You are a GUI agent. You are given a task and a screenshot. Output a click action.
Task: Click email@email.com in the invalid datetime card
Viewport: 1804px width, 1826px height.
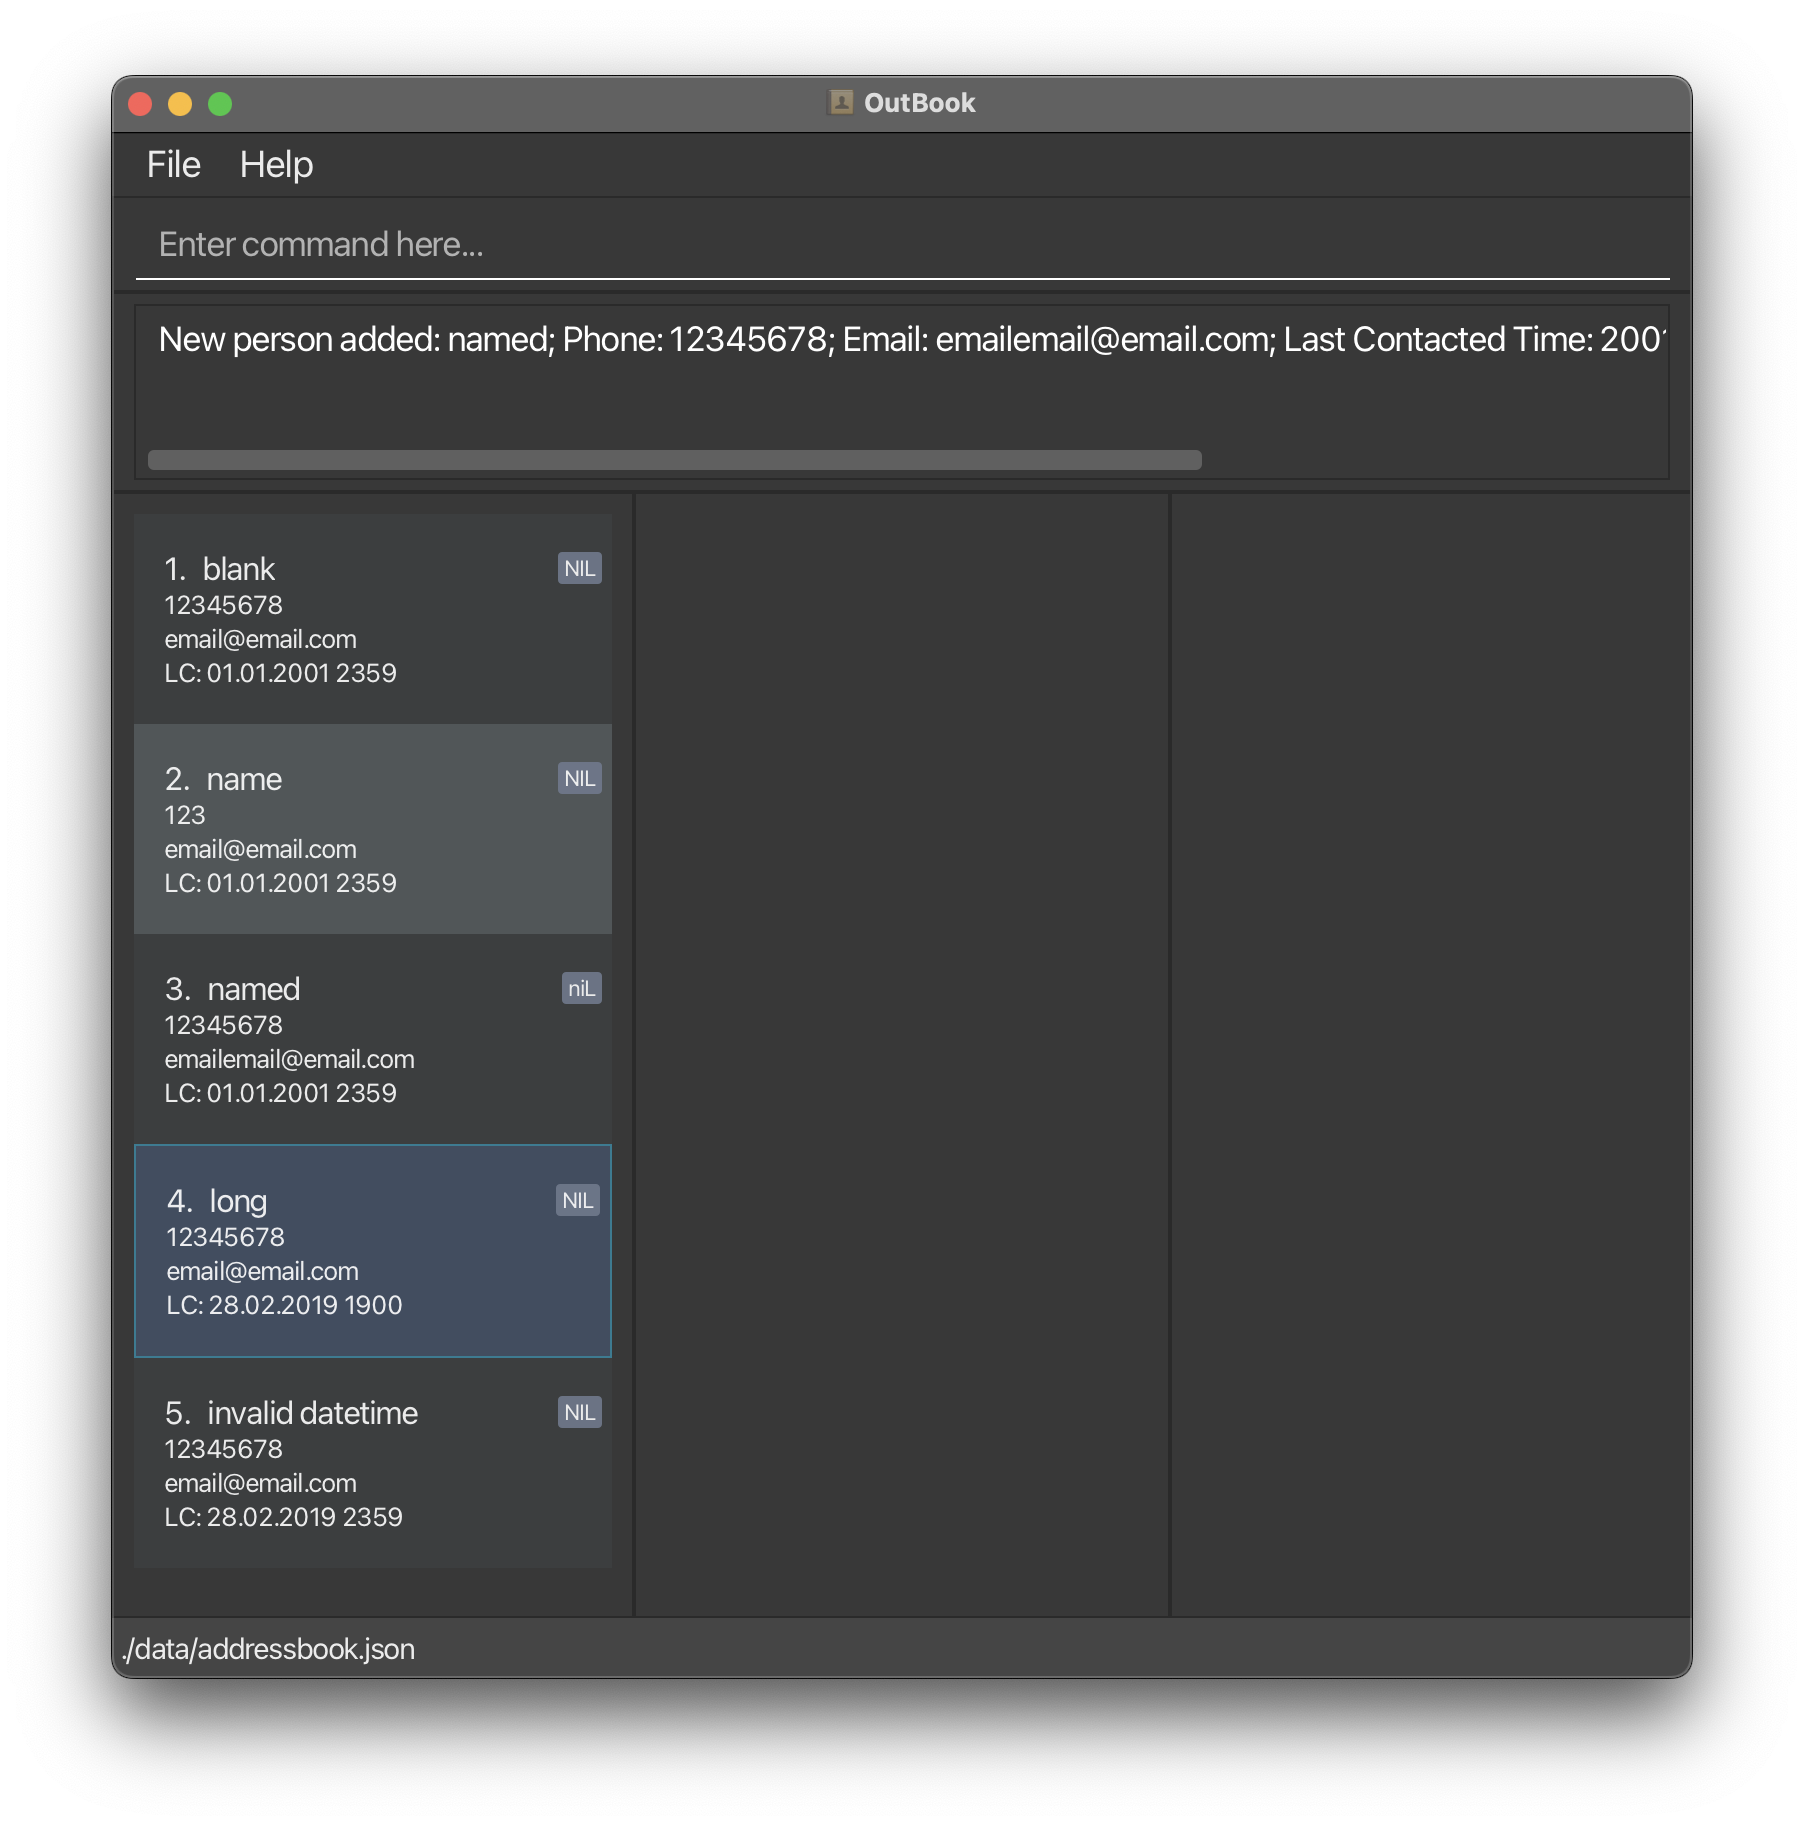coord(260,1483)
